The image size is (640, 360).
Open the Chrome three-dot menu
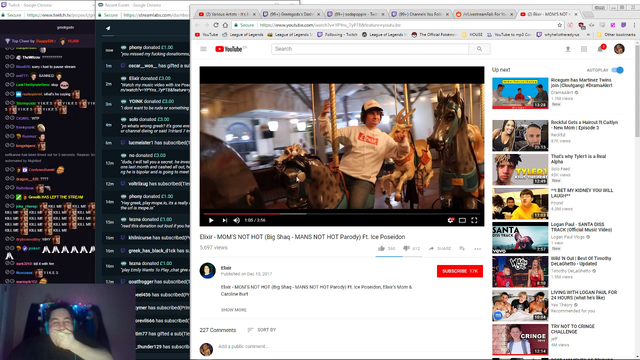tap(634, 25)
